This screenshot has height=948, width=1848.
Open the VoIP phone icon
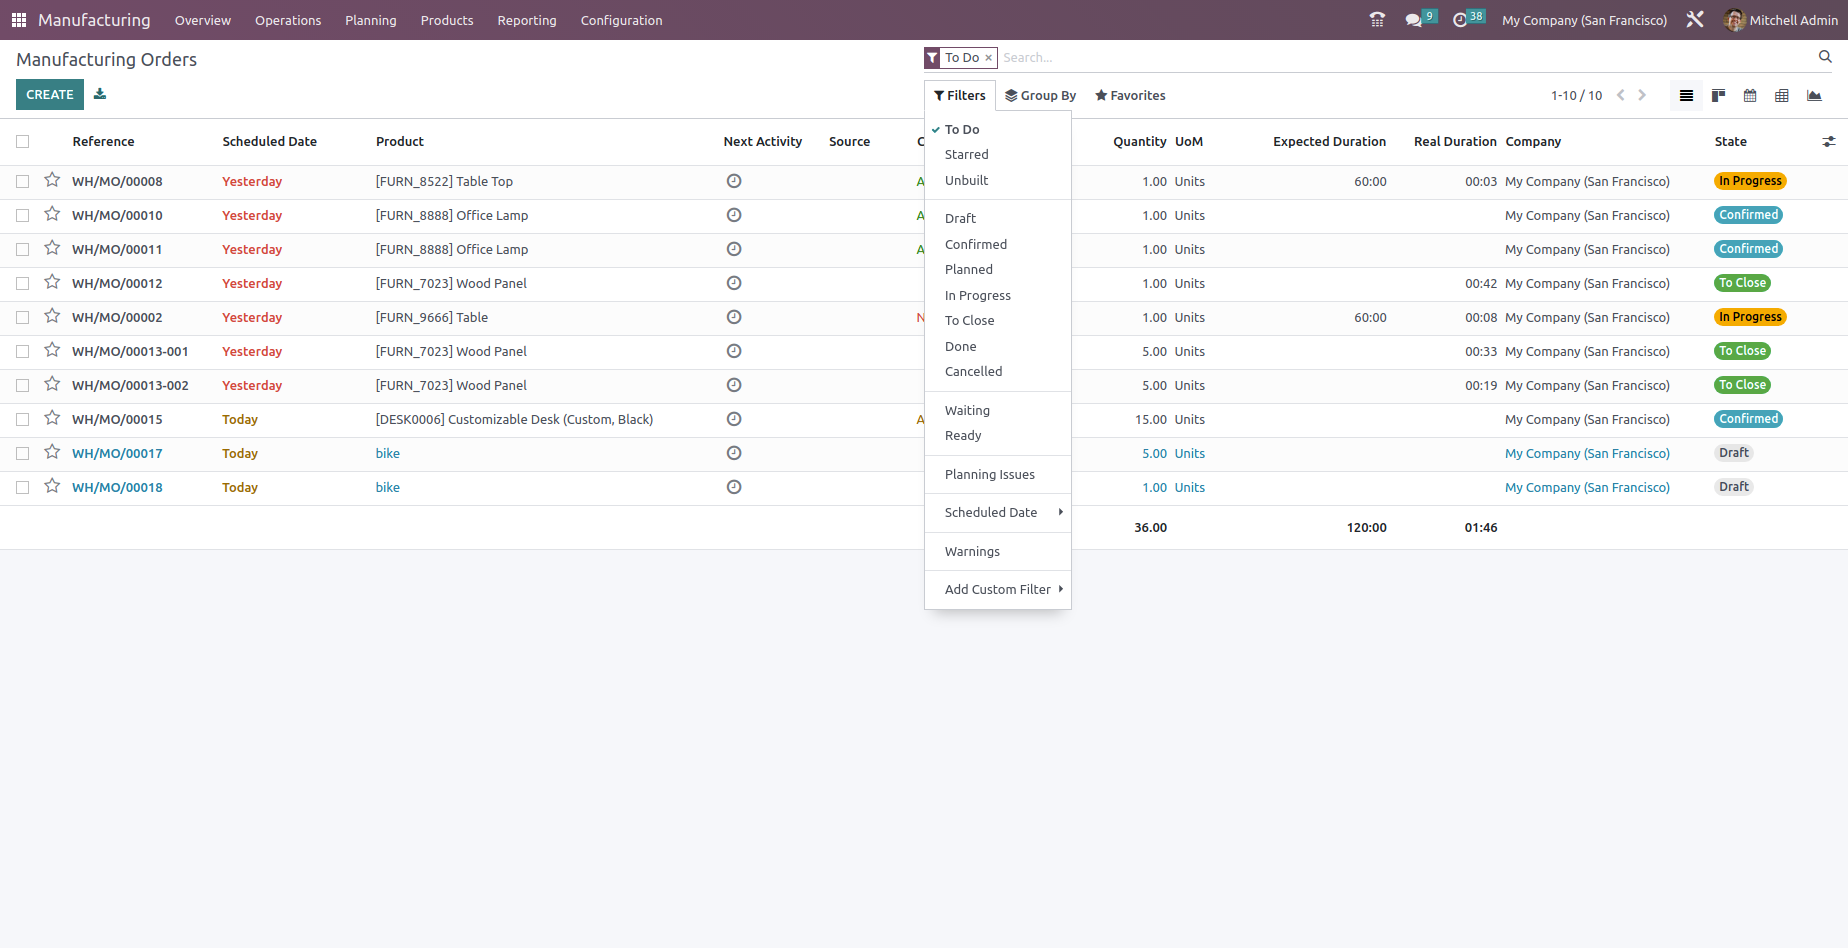(1377, 20)
